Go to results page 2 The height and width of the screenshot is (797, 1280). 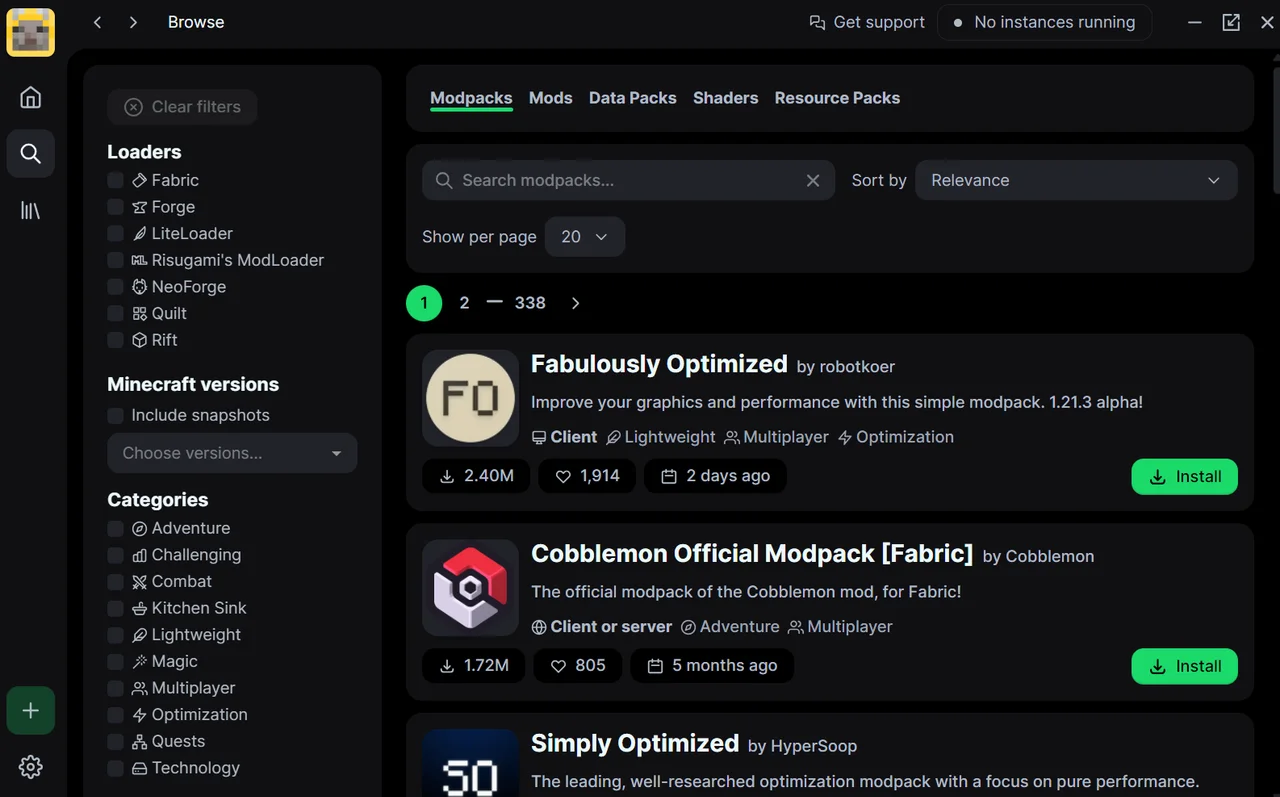point(464,303)
